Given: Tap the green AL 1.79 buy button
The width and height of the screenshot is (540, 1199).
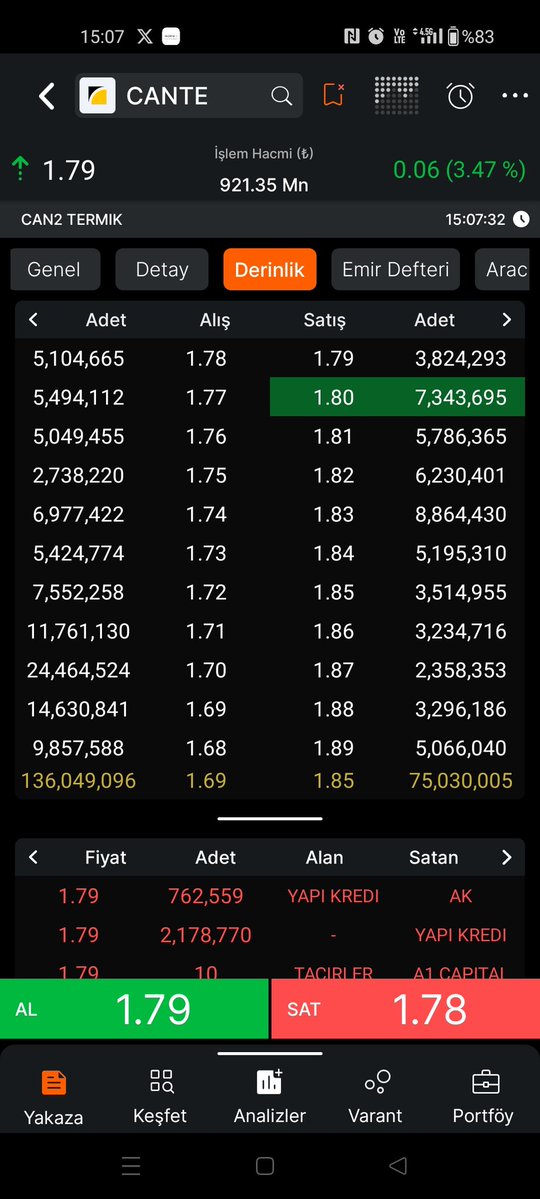Looking at the screenshot, I should pos(134,1009).
